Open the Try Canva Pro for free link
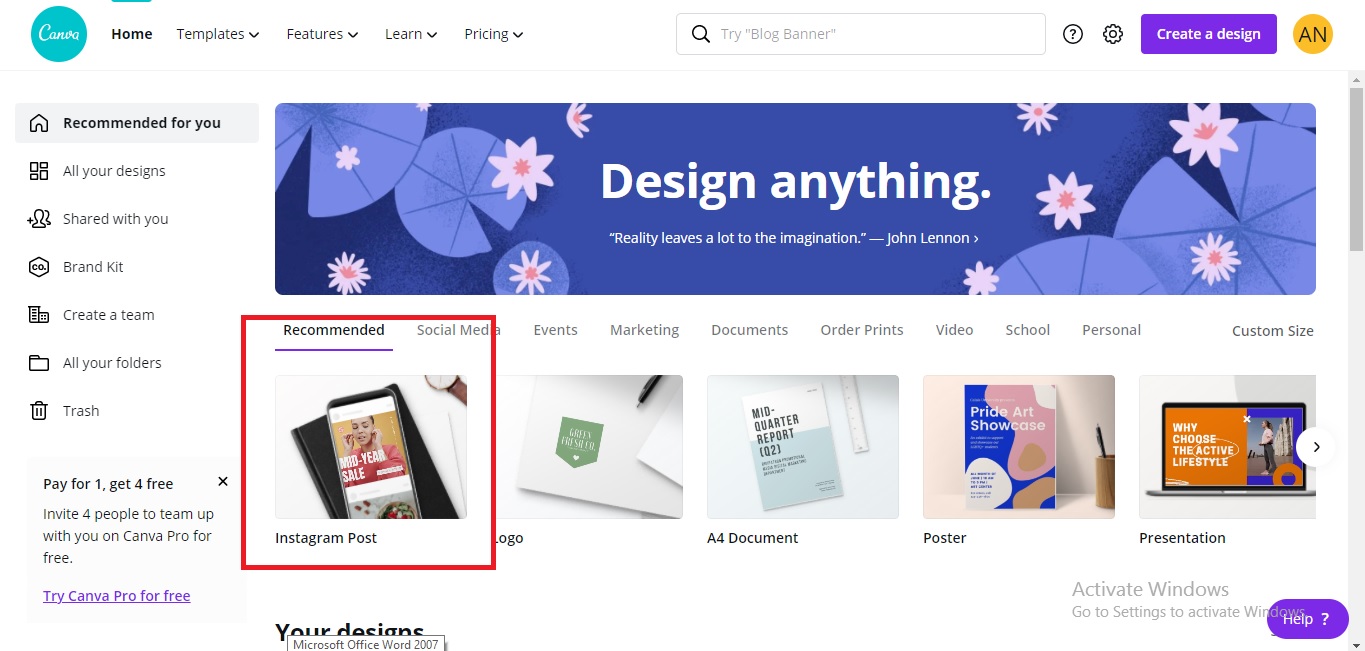 point(116,595)
